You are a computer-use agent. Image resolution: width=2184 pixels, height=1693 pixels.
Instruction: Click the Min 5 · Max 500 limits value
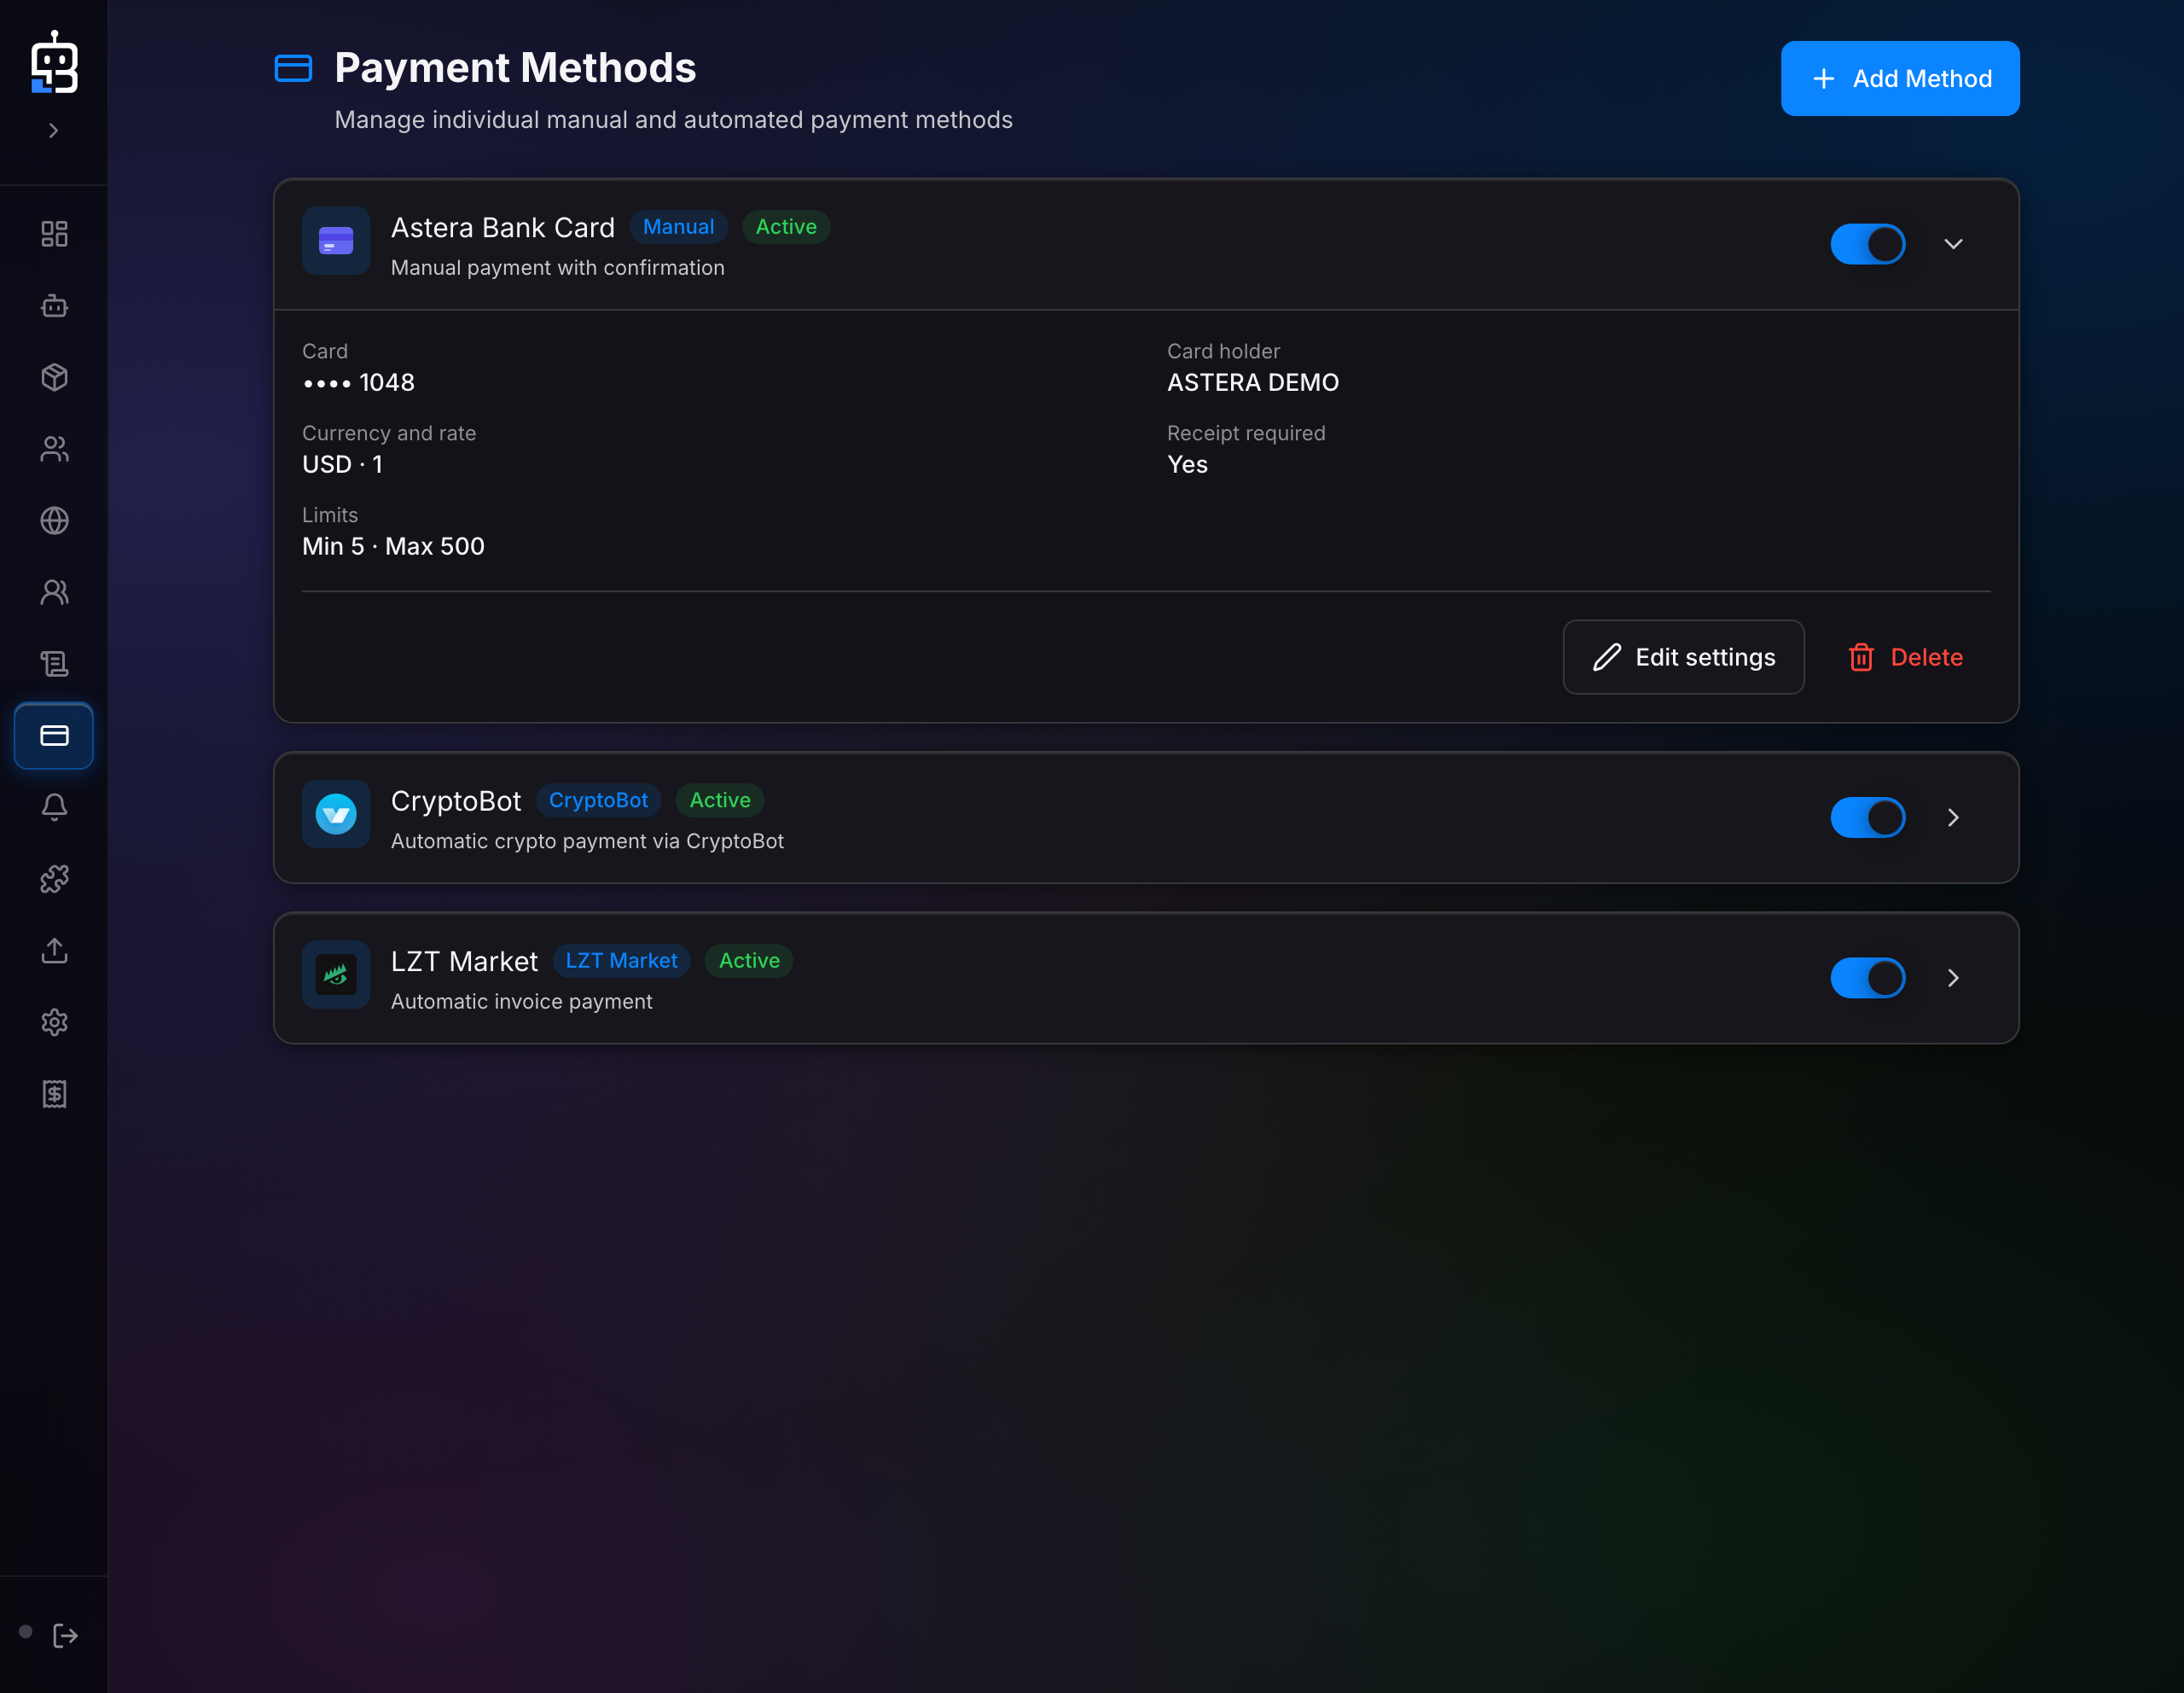point(393,546)
